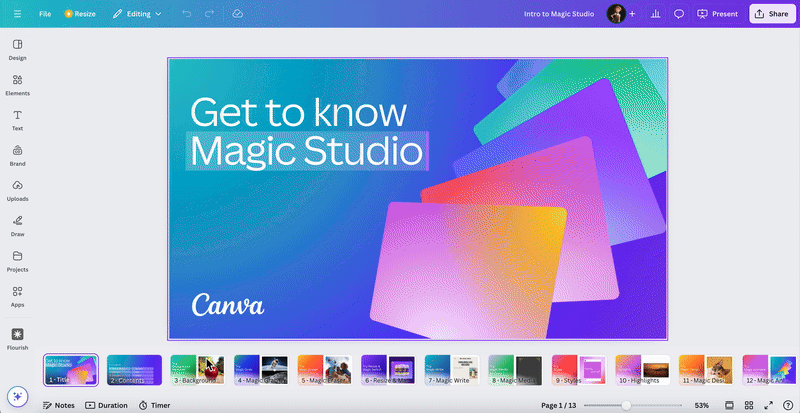Open the Projects panel

pos(17,261)
